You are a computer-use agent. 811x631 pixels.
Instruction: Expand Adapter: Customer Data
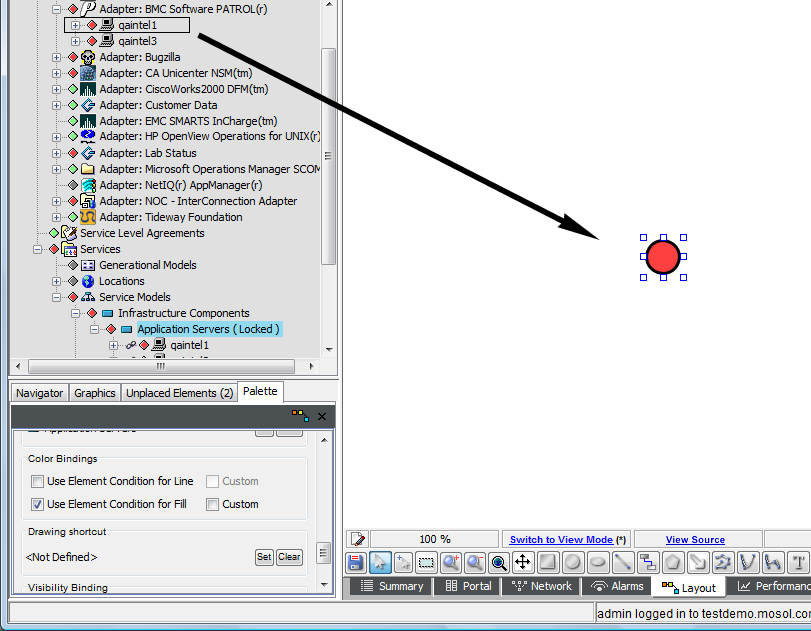(x=56, y=106)
